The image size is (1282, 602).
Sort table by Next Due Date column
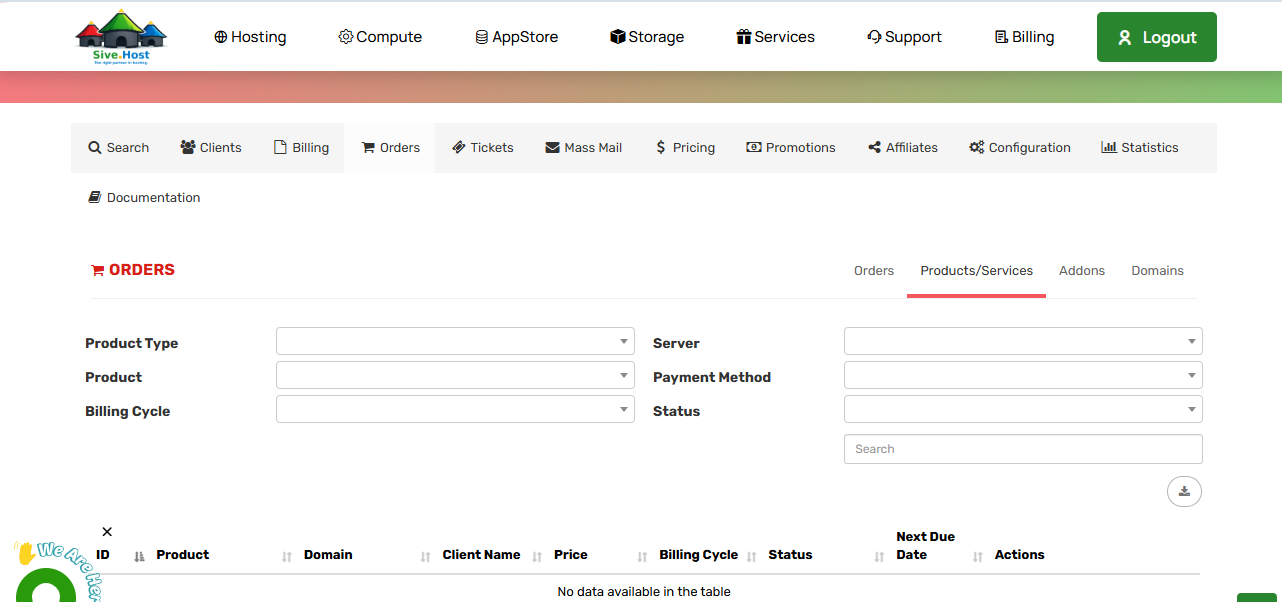tap(940, 546)
